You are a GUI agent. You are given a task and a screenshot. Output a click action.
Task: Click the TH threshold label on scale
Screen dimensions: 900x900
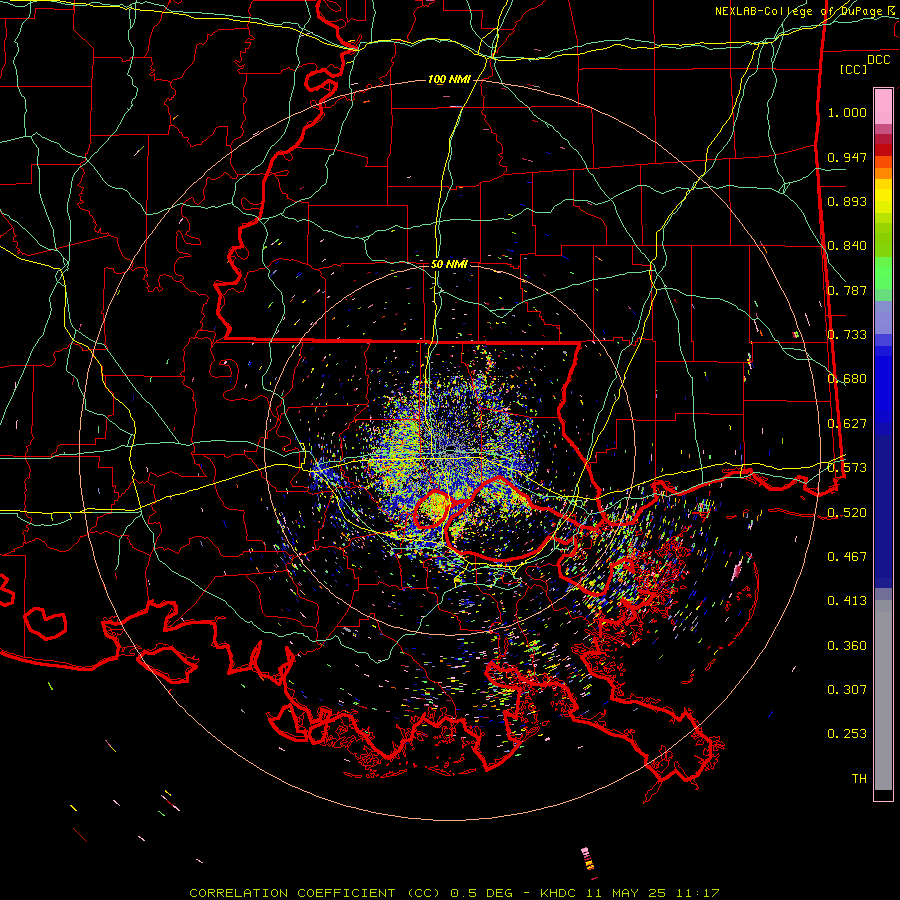click(859, 779)
